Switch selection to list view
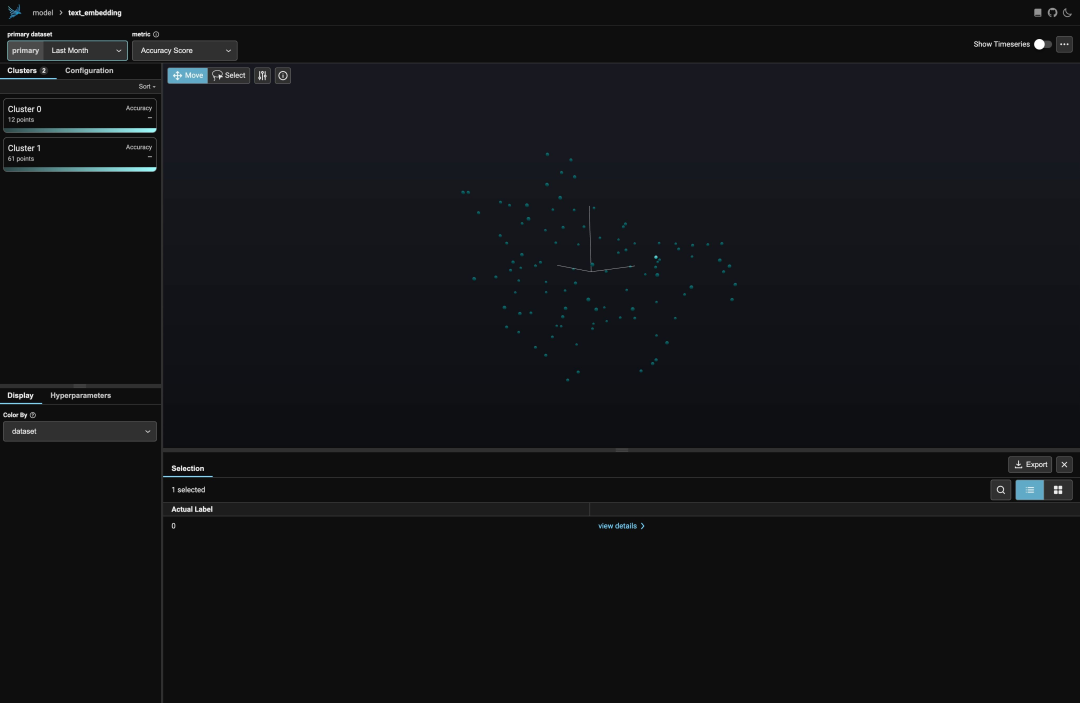1080x703 pixels. tap(1030, 490)
